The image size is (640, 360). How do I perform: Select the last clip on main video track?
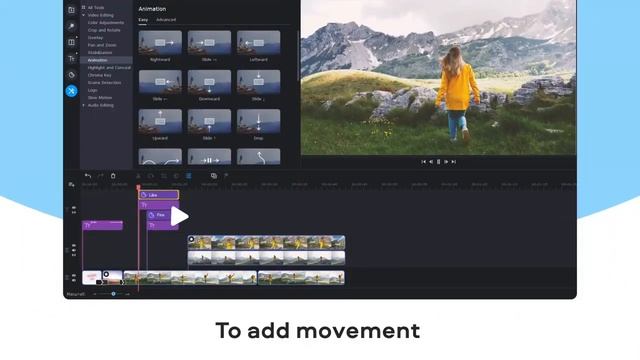tap(301, 278)
